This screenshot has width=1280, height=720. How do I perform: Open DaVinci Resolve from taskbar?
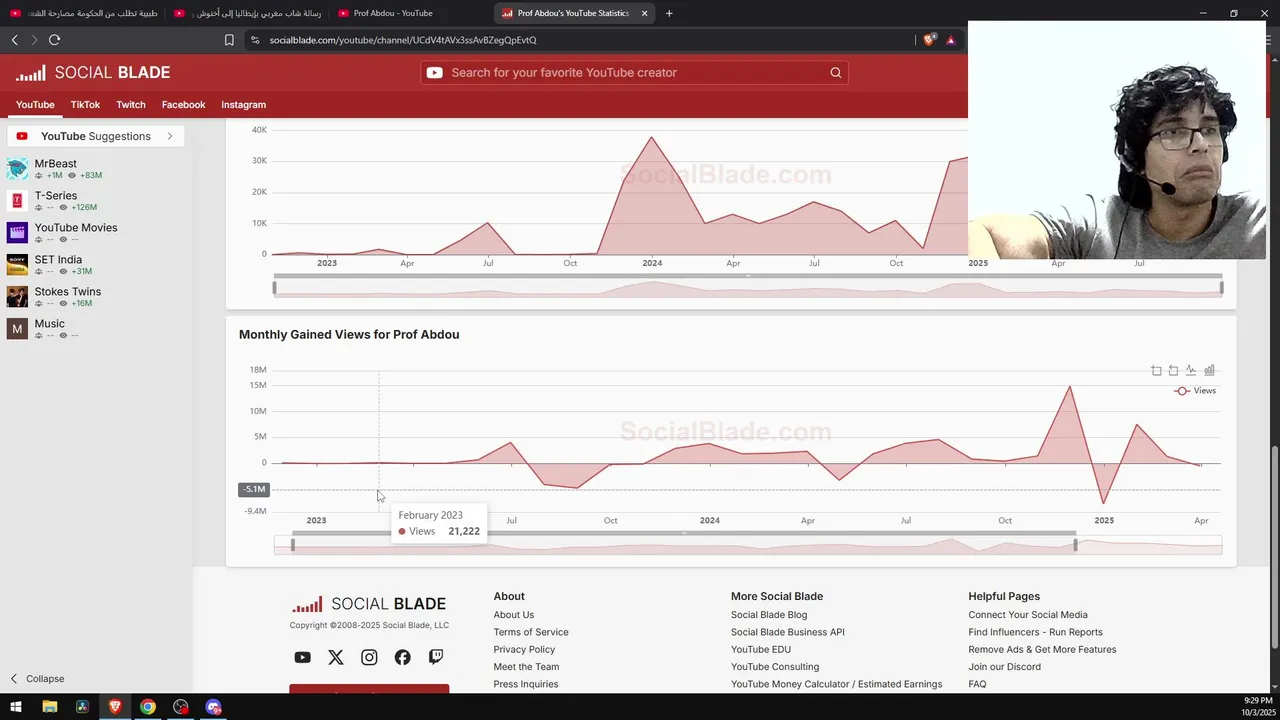pos(82,707)
